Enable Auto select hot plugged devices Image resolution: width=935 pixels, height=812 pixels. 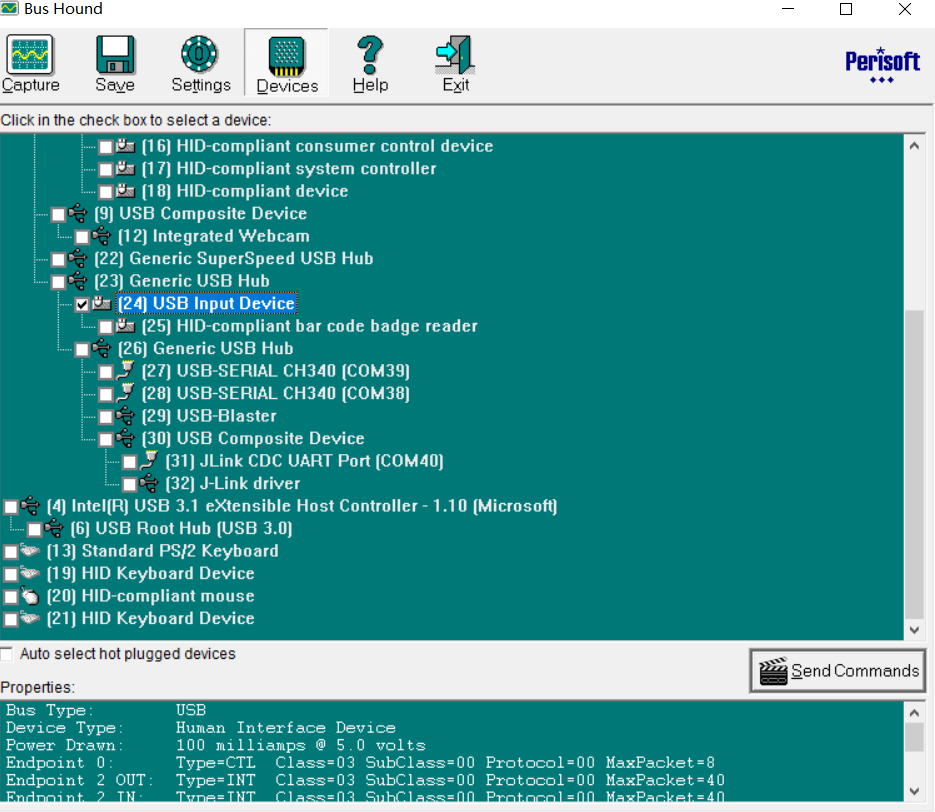8,653
